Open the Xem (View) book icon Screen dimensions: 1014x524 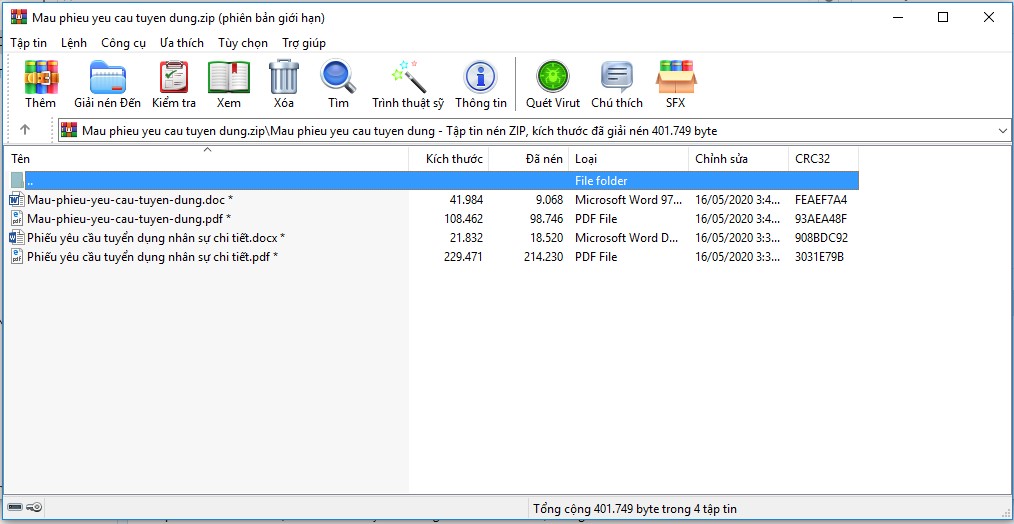point(228,78)
